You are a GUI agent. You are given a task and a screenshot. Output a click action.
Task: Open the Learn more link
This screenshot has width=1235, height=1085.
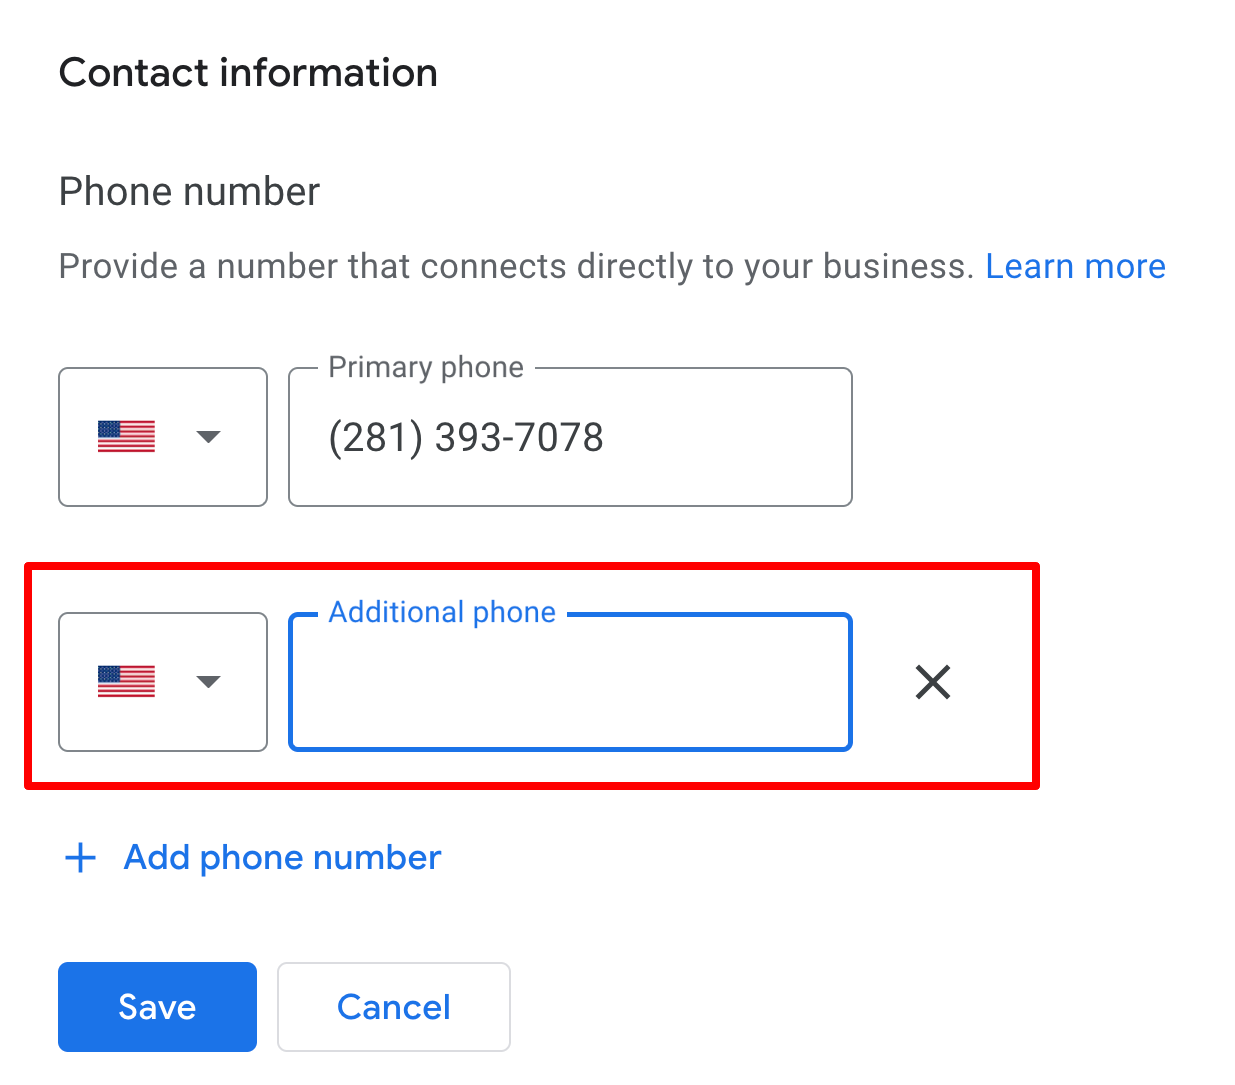(x=1075, y=265)
